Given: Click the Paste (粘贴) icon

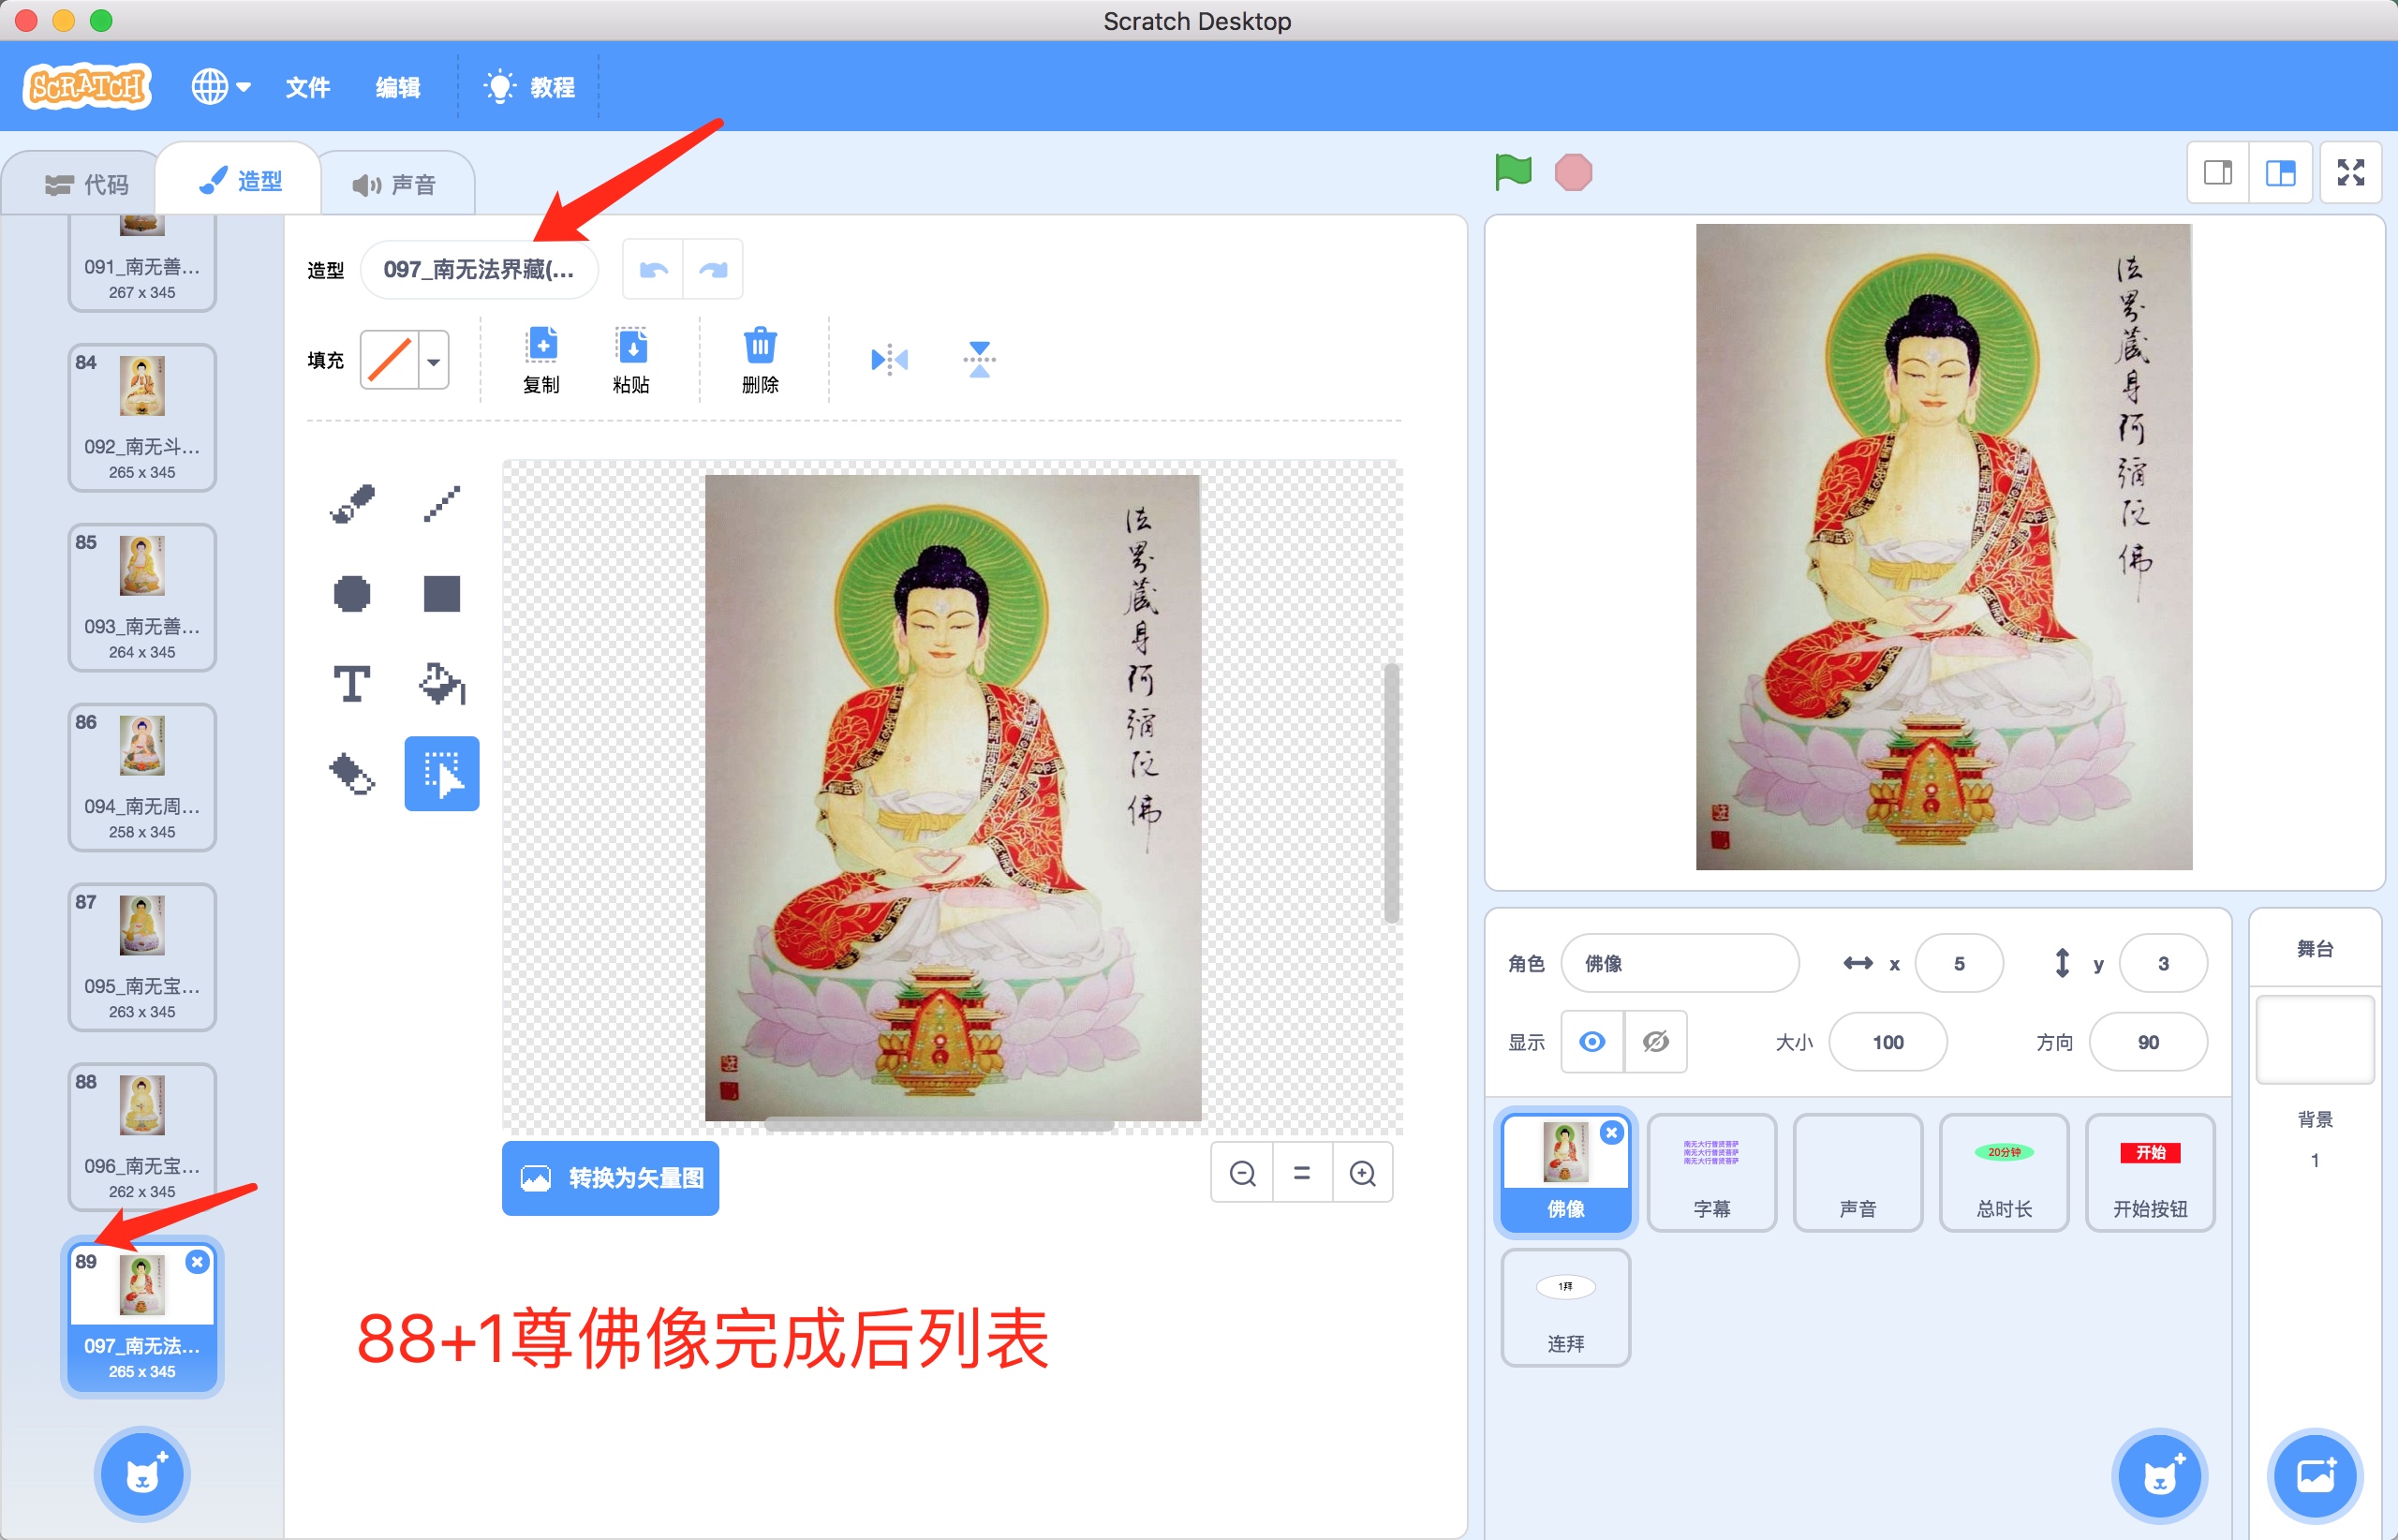Looking at the screenshot, I should tap(631, 360).
